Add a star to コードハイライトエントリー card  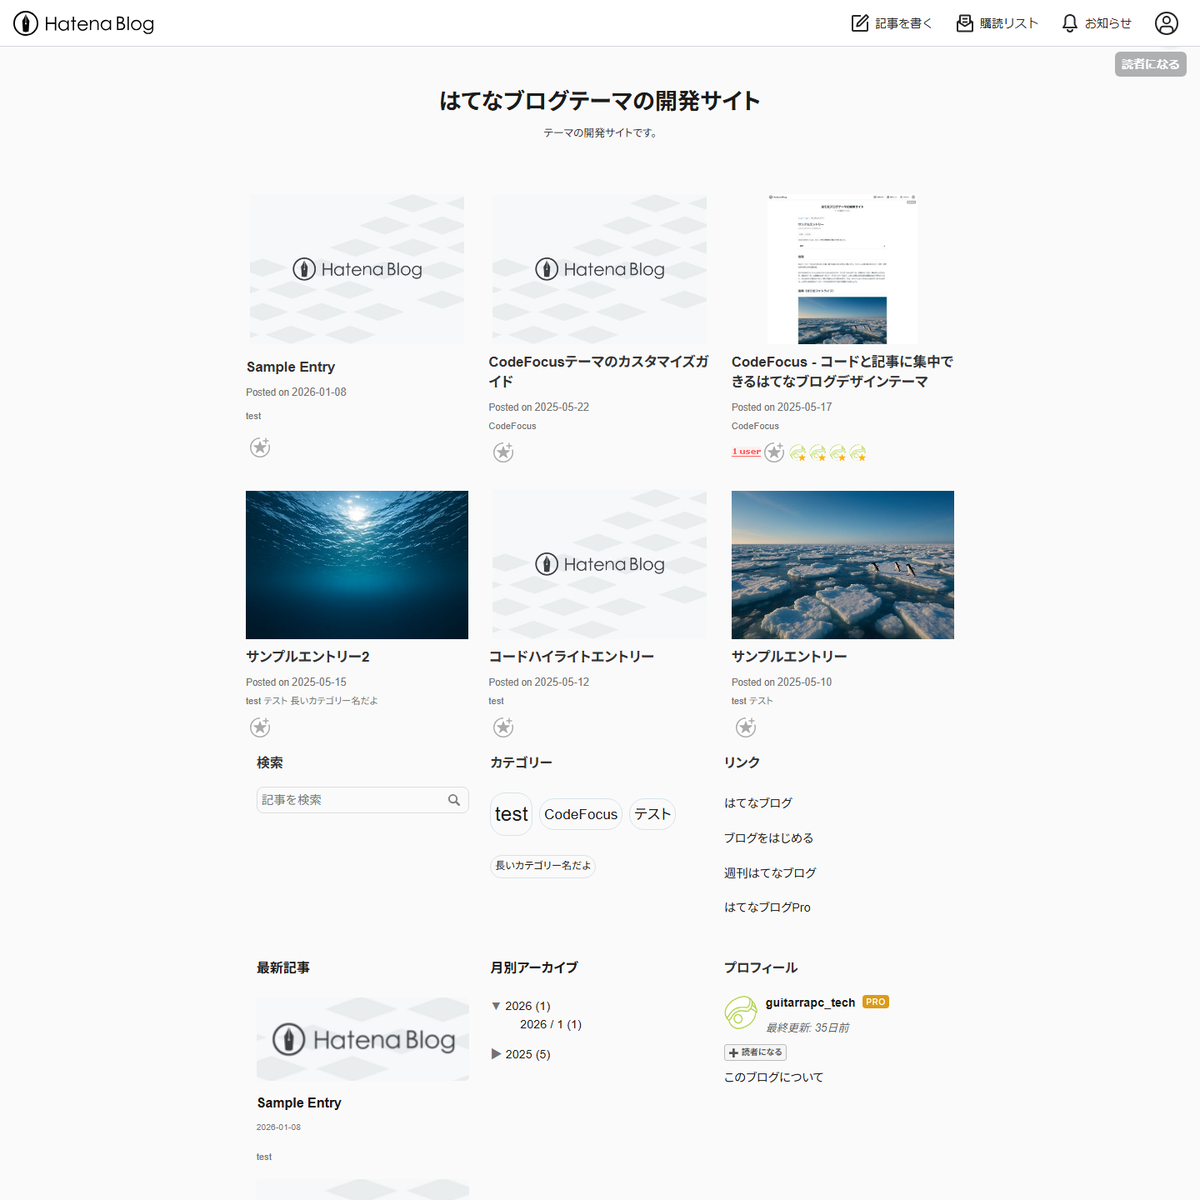[503, 727]
